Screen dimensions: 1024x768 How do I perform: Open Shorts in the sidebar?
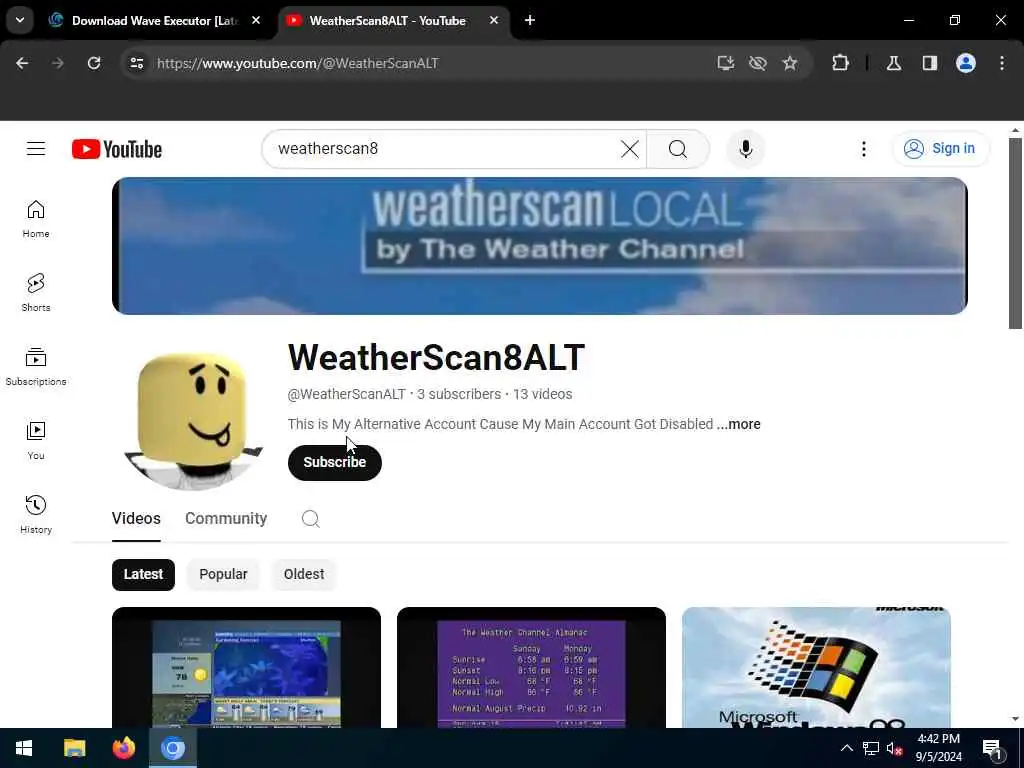coord(36,293)
